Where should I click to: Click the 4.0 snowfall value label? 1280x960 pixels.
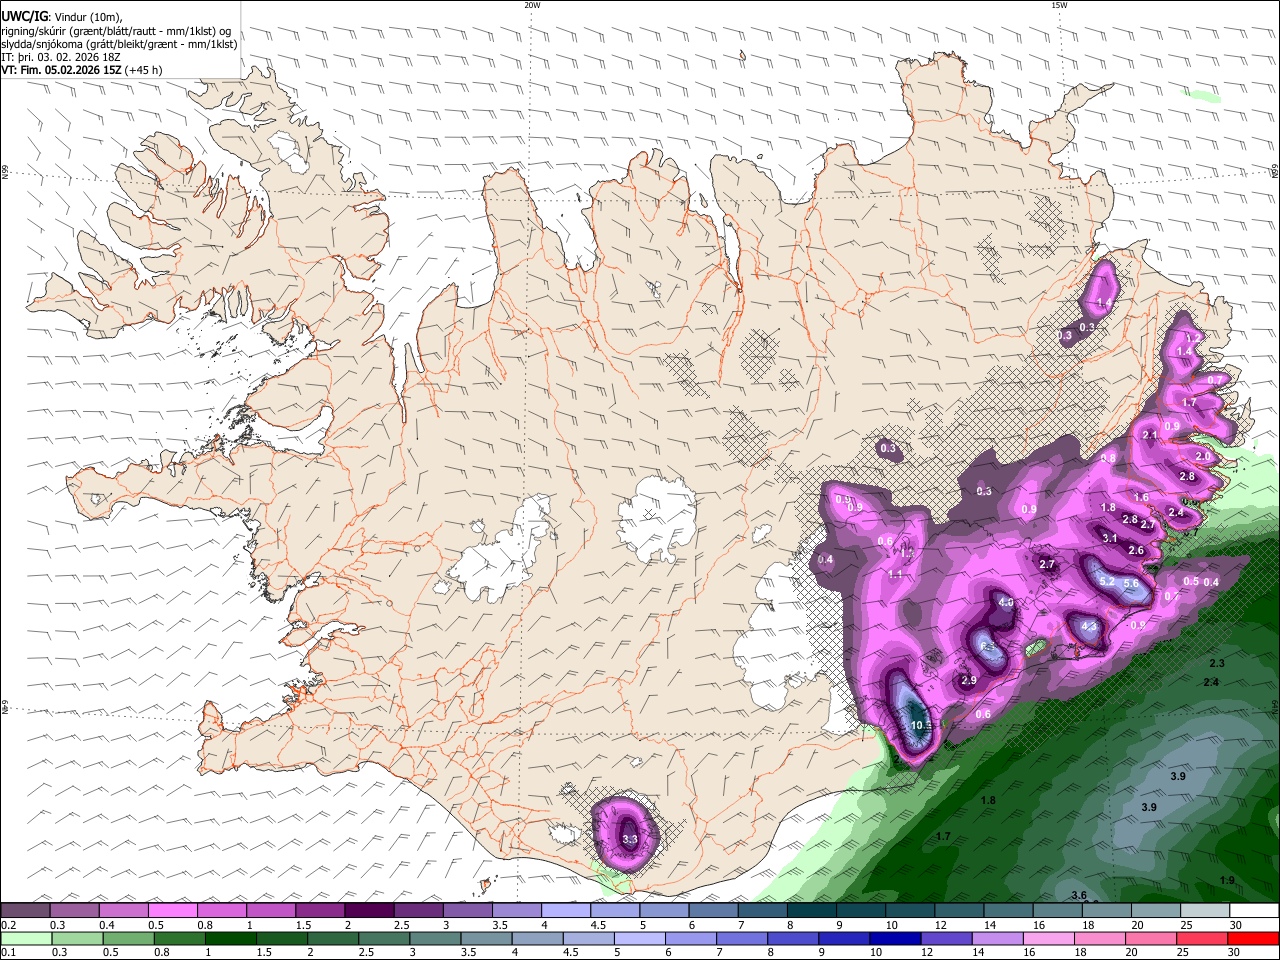1006,603
